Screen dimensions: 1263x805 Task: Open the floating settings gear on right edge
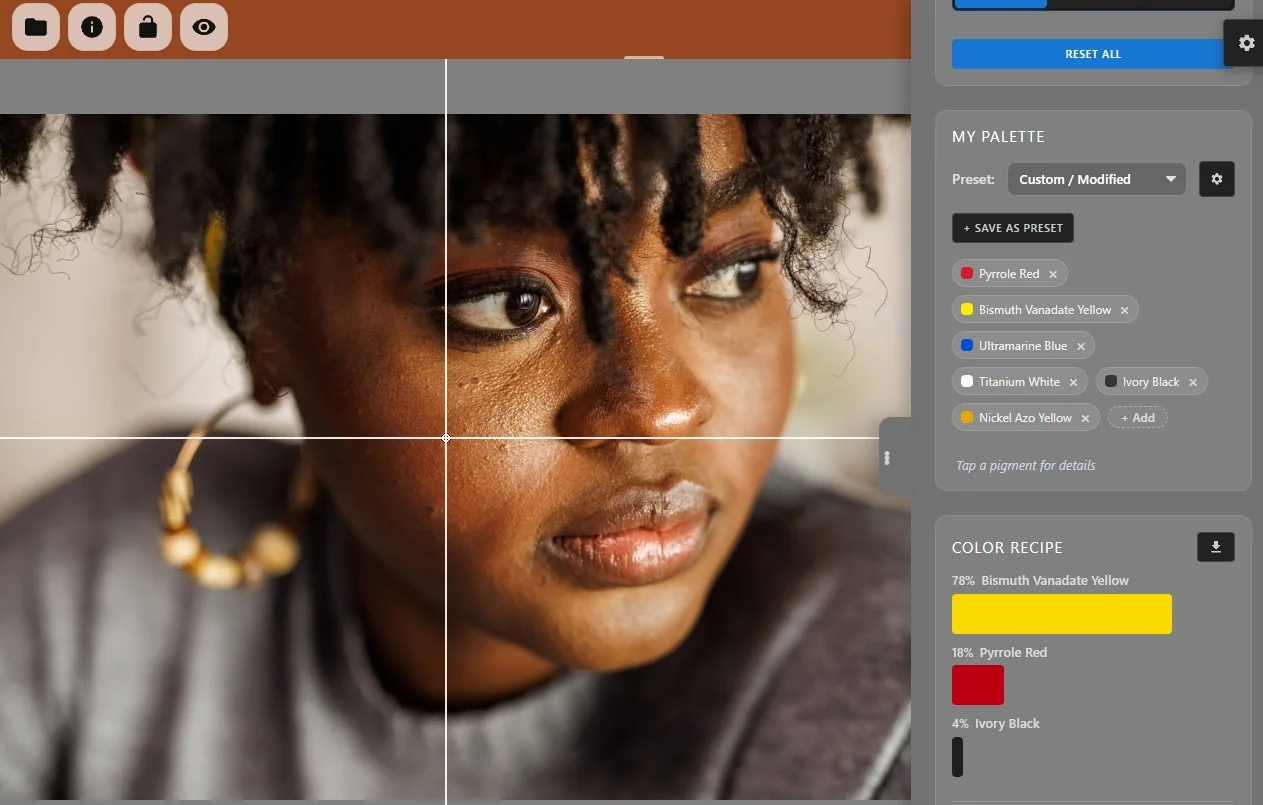pyautogui.click(x=1245, y=43)
